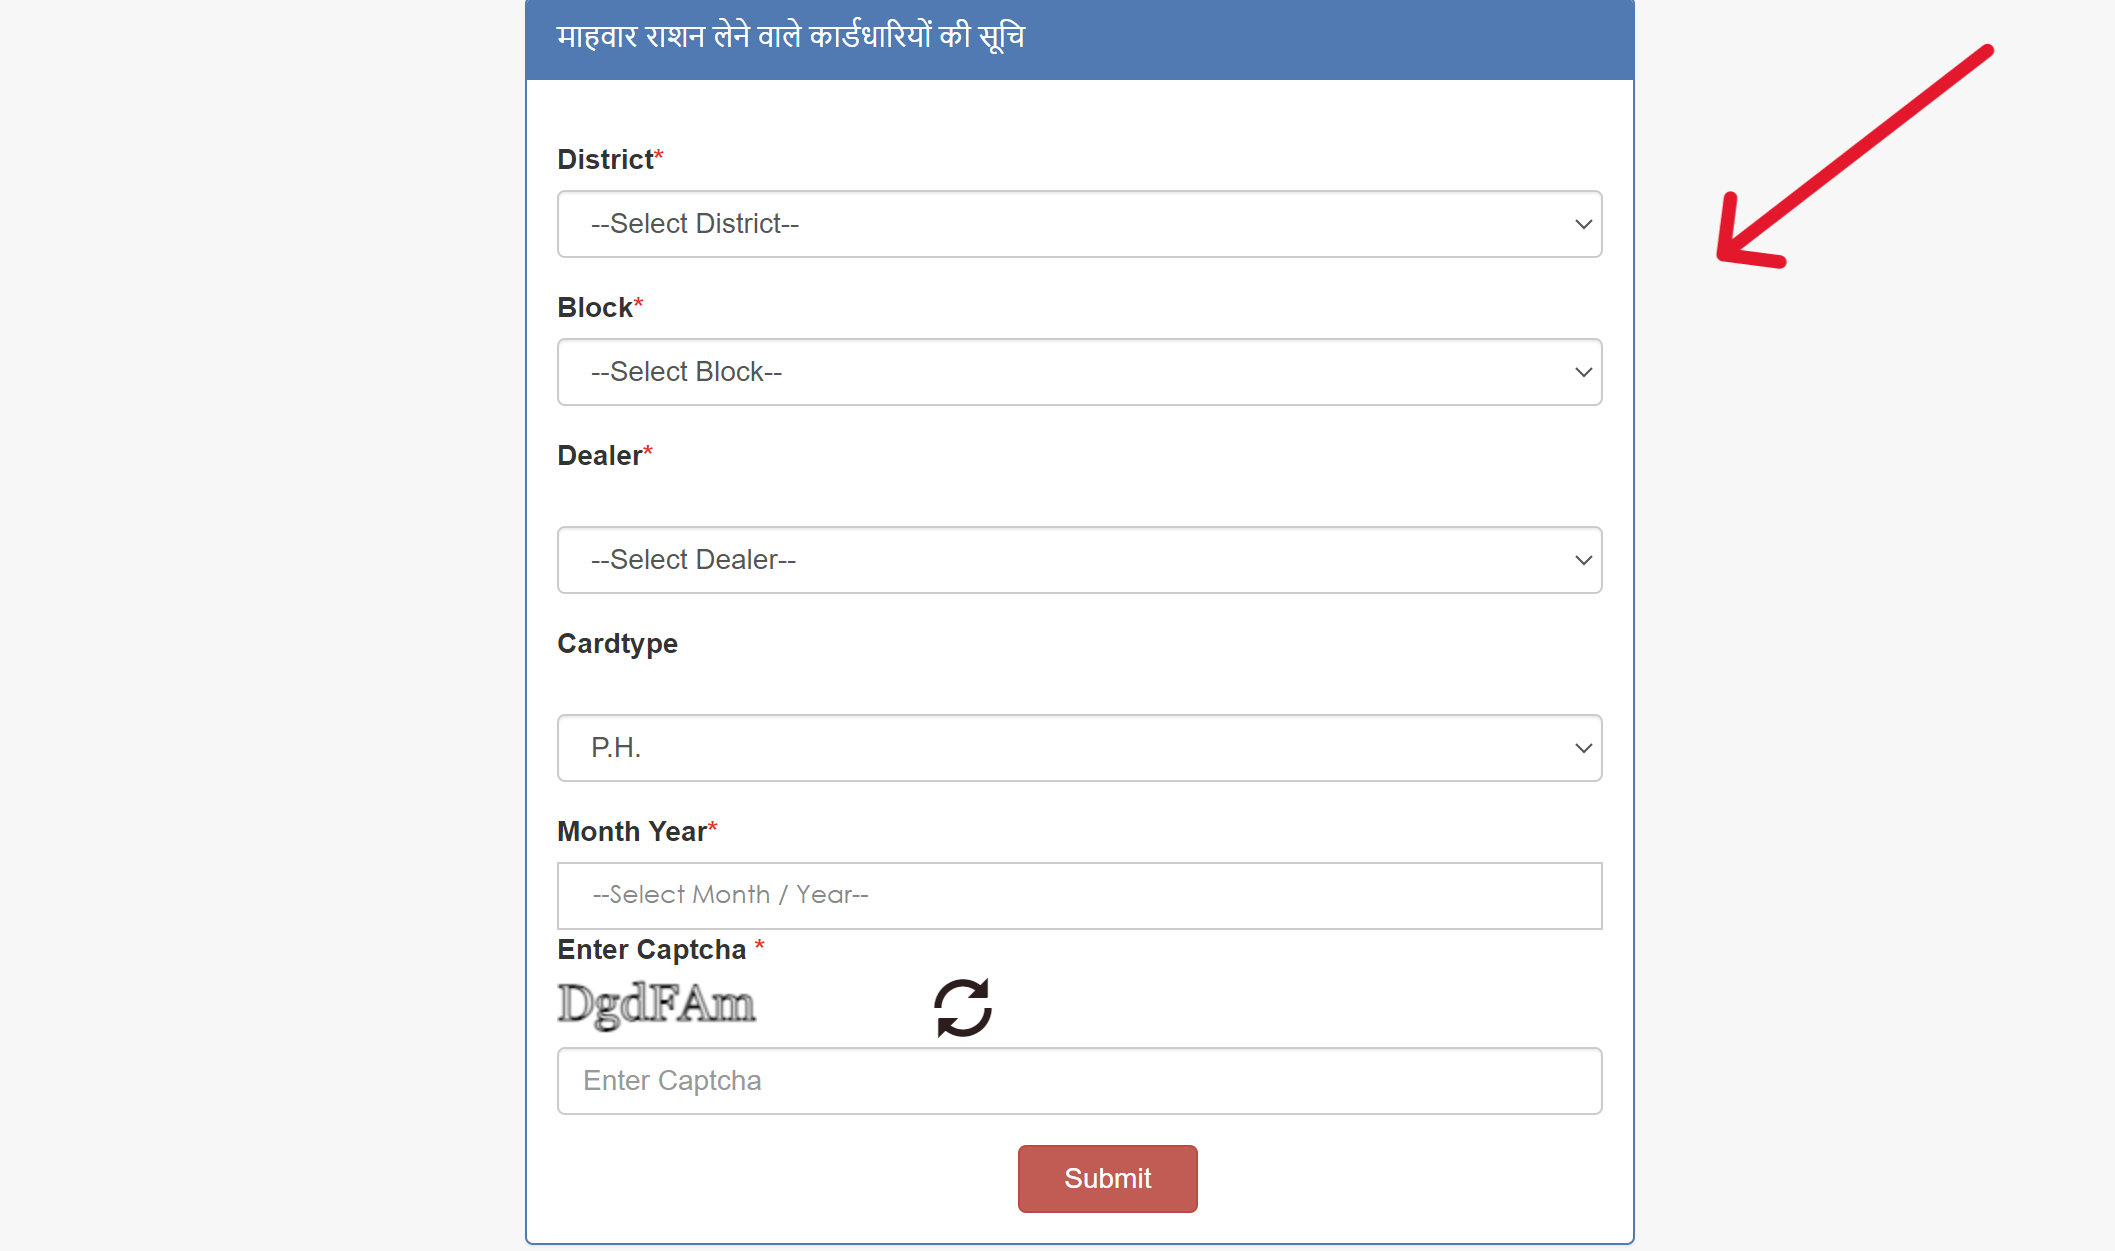Screen dimensions: 2115x1251
Task: Open the Cardtype dropdown showing P.H.
Action: coord(1078,748)
